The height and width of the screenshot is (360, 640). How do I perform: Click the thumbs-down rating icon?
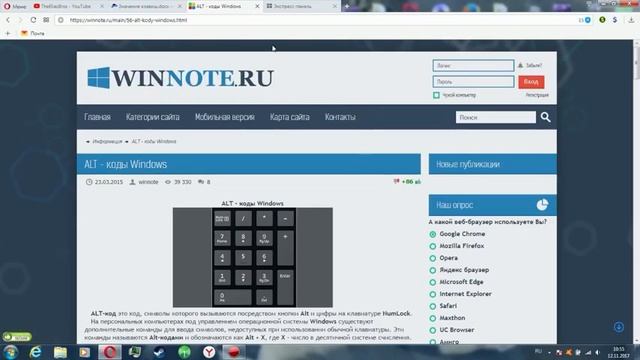point(396,182)
